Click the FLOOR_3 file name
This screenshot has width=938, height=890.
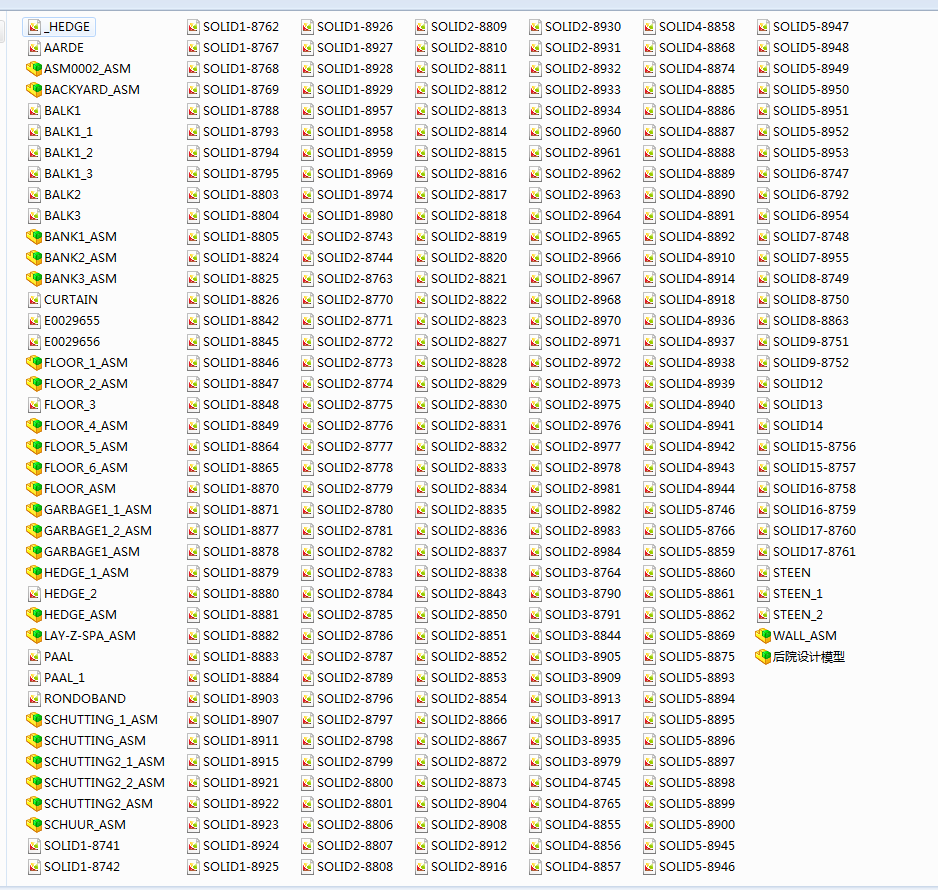click(x=70, y=405)
